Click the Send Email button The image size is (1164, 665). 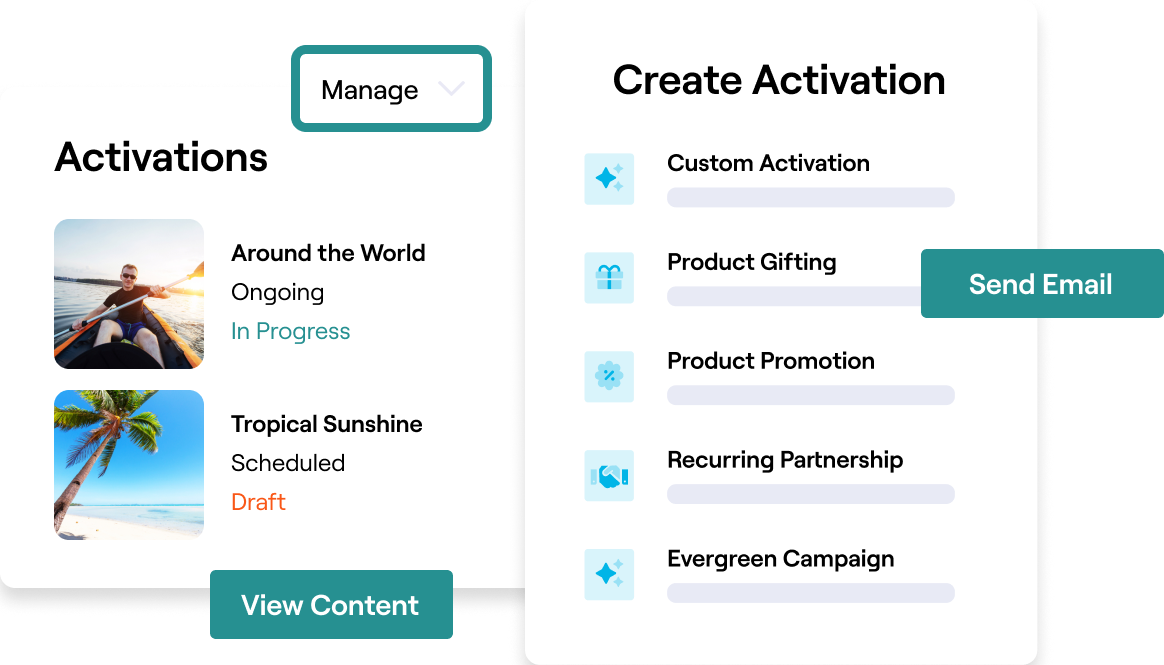tap(1042, 284)
